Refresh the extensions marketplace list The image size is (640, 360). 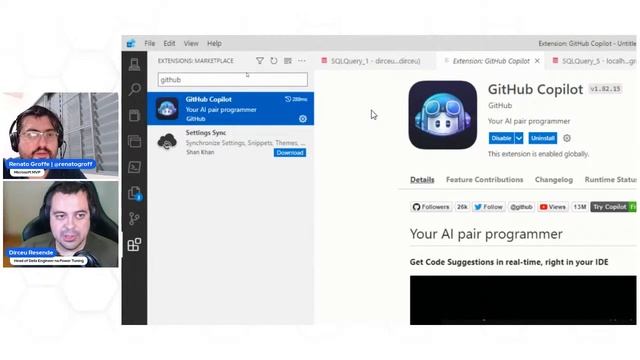click(x=274, y=61)
